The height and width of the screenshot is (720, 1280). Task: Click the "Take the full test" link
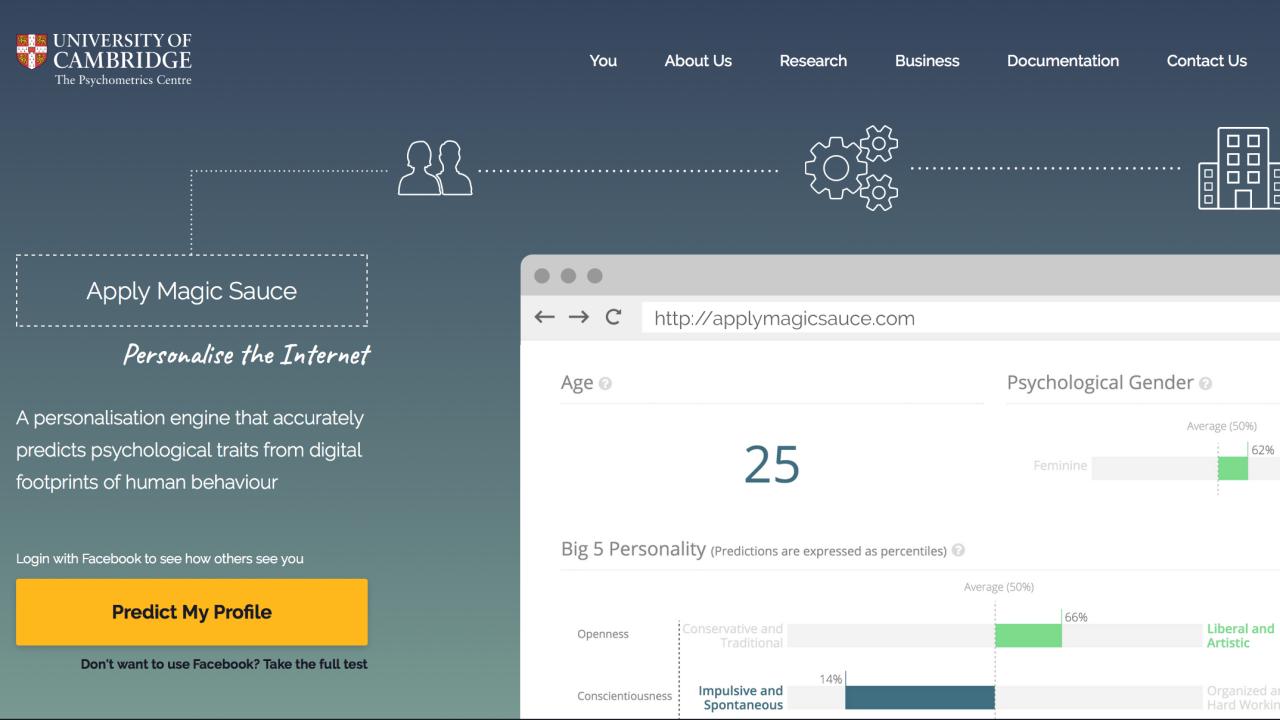point(315,664)
